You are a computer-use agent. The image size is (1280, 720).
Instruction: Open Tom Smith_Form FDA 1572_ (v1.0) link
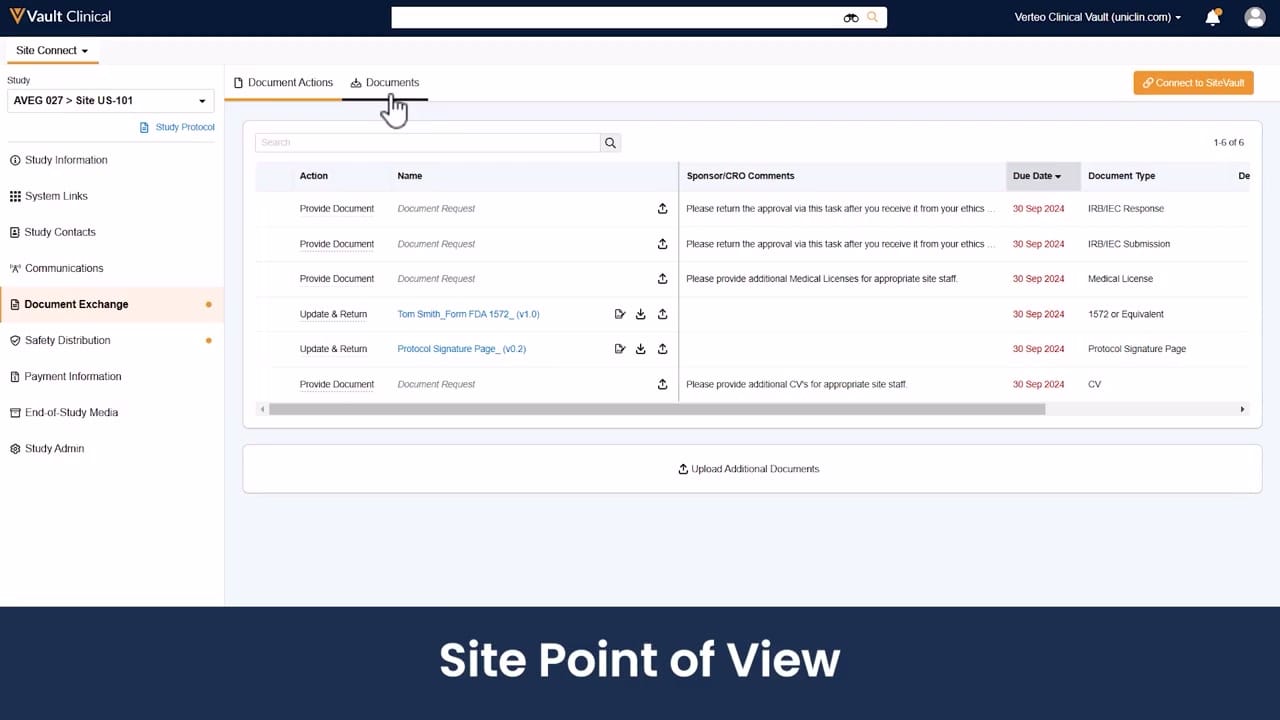468,314
